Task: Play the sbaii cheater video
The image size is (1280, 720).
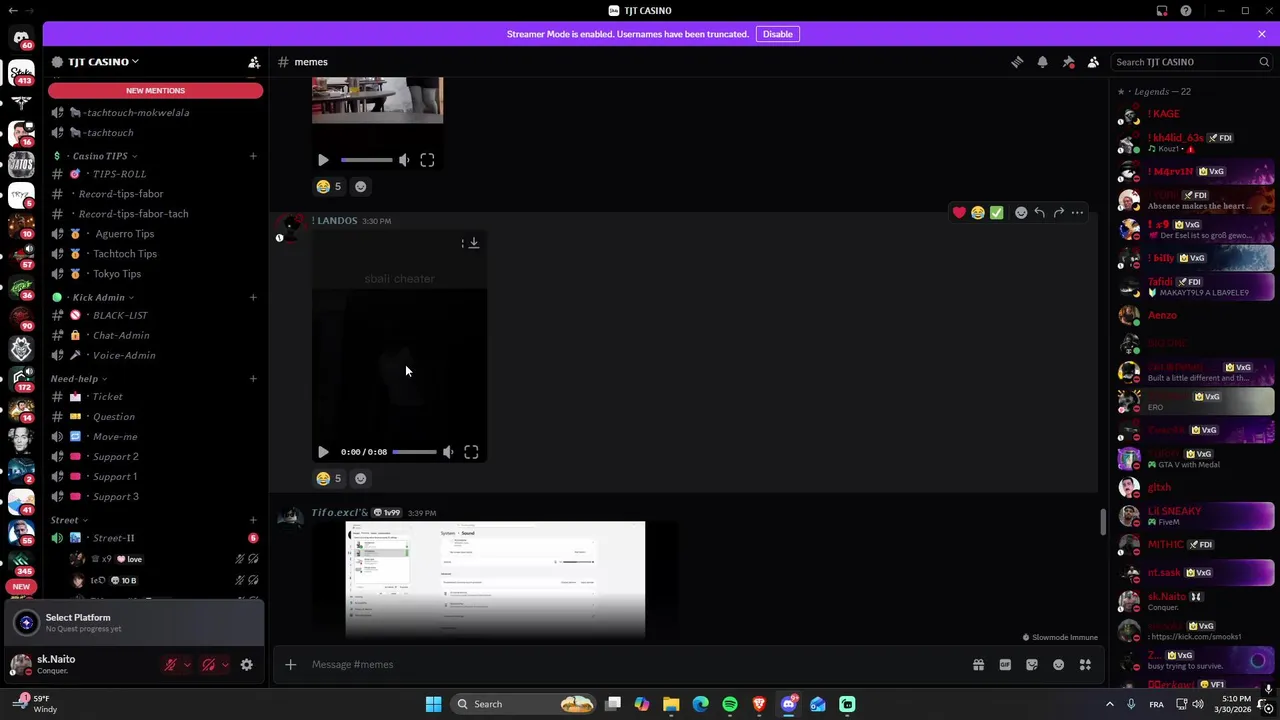Action: coord(323,452)
